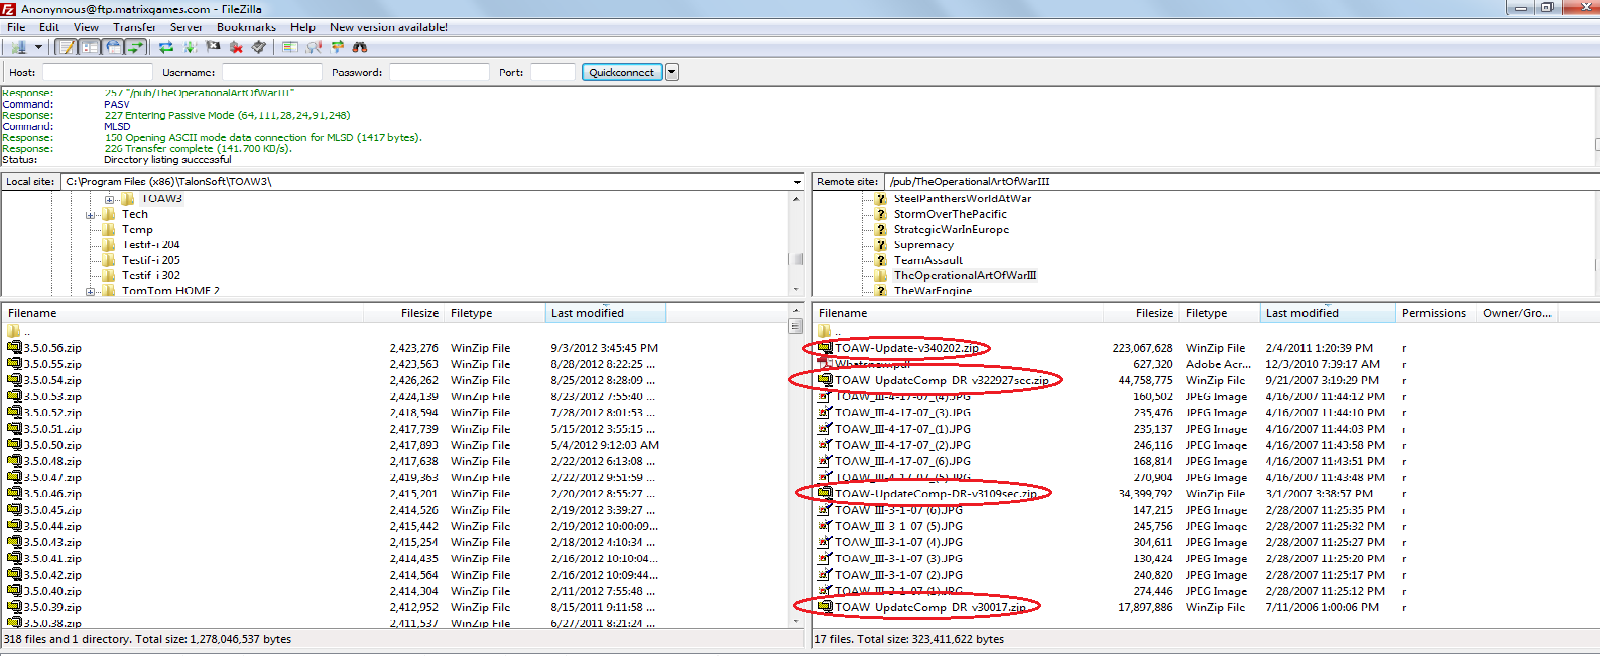Sort remote files by Last modified column

tap(1327, 313)
